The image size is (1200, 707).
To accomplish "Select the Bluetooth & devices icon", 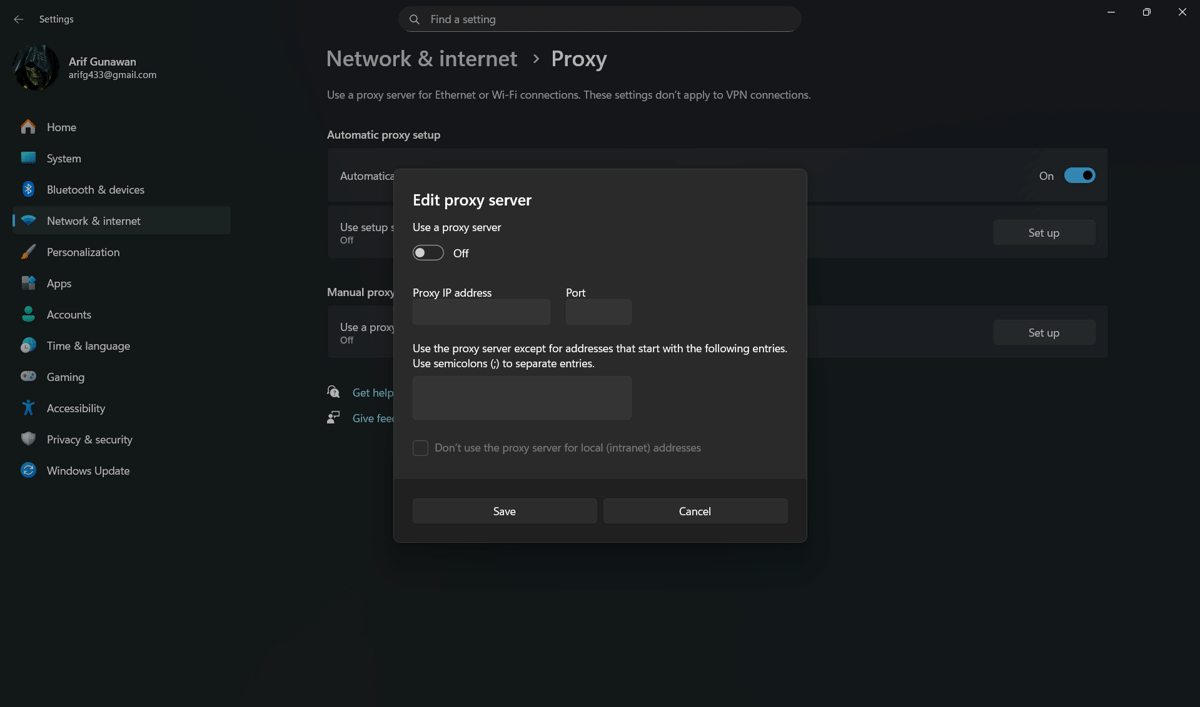I will pos(28,190).
